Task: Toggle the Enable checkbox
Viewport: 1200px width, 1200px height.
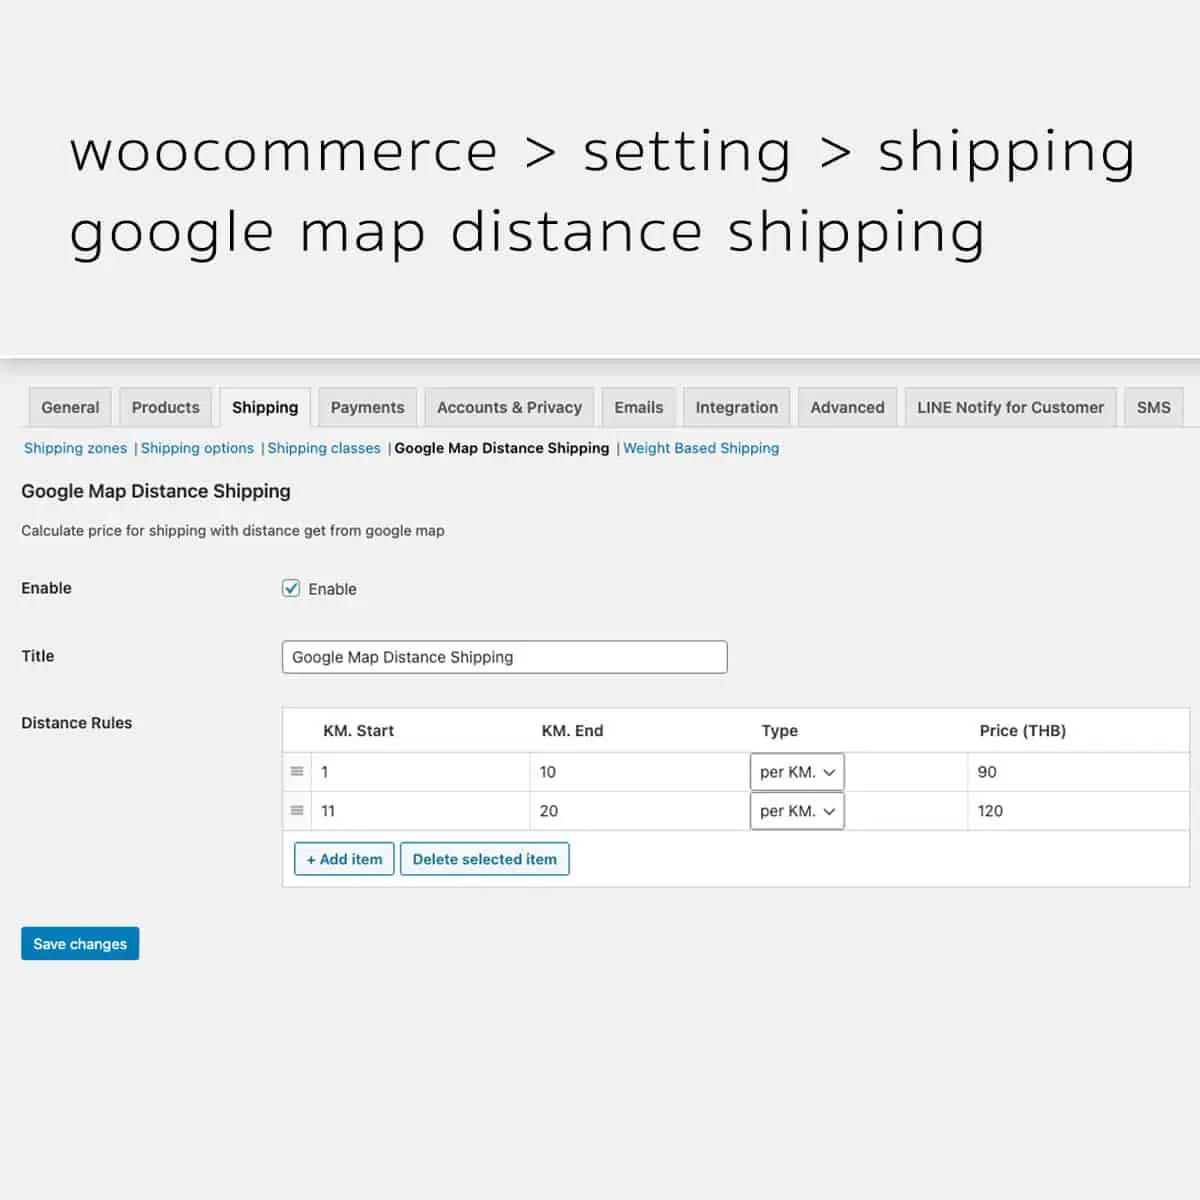Action: (291, 589)
